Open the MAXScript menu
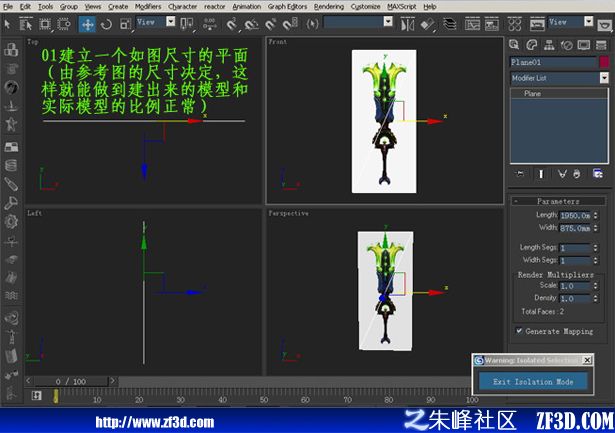Screen dimensions: 615x433 (401, 7)
